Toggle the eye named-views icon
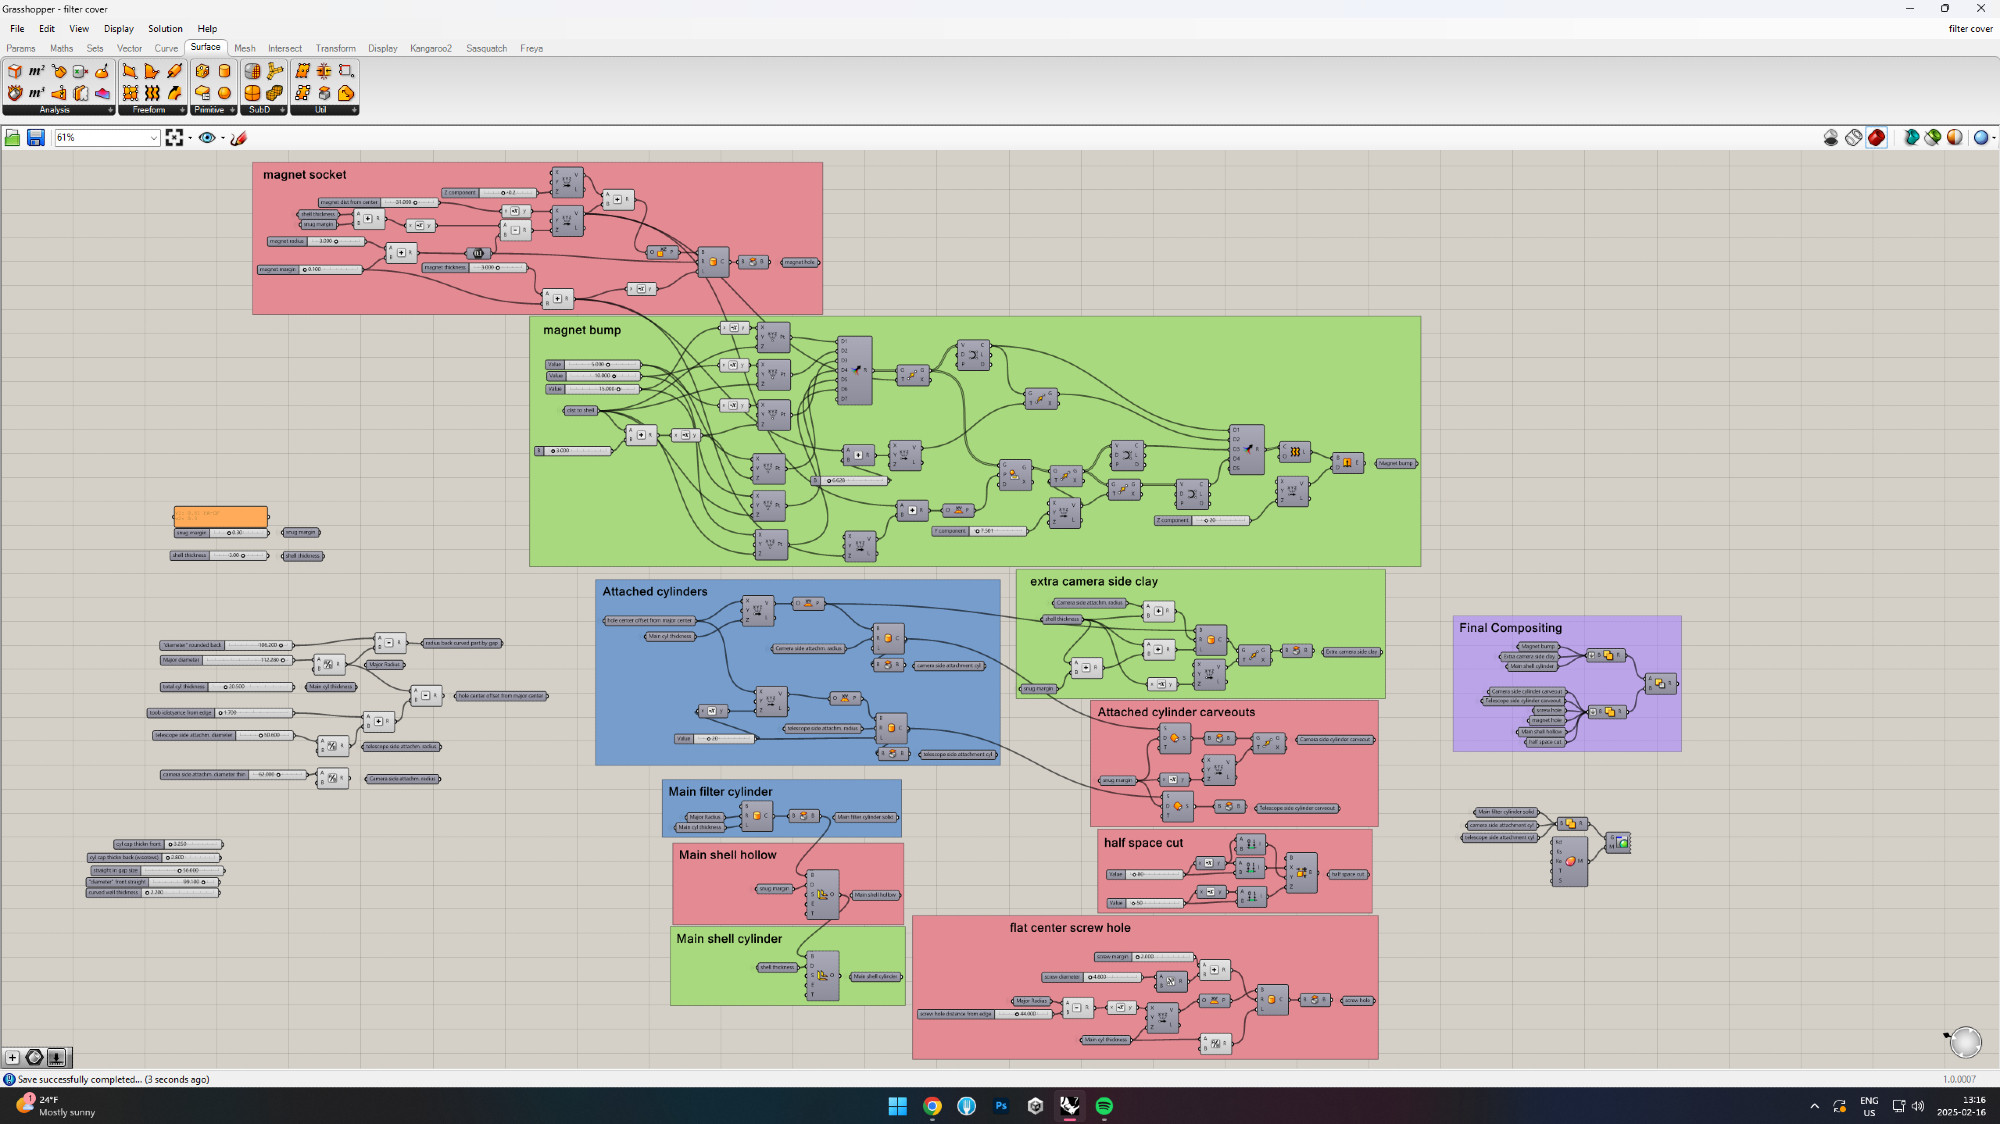Screen dimensions: 2000x1124 [x=207, y=138]
